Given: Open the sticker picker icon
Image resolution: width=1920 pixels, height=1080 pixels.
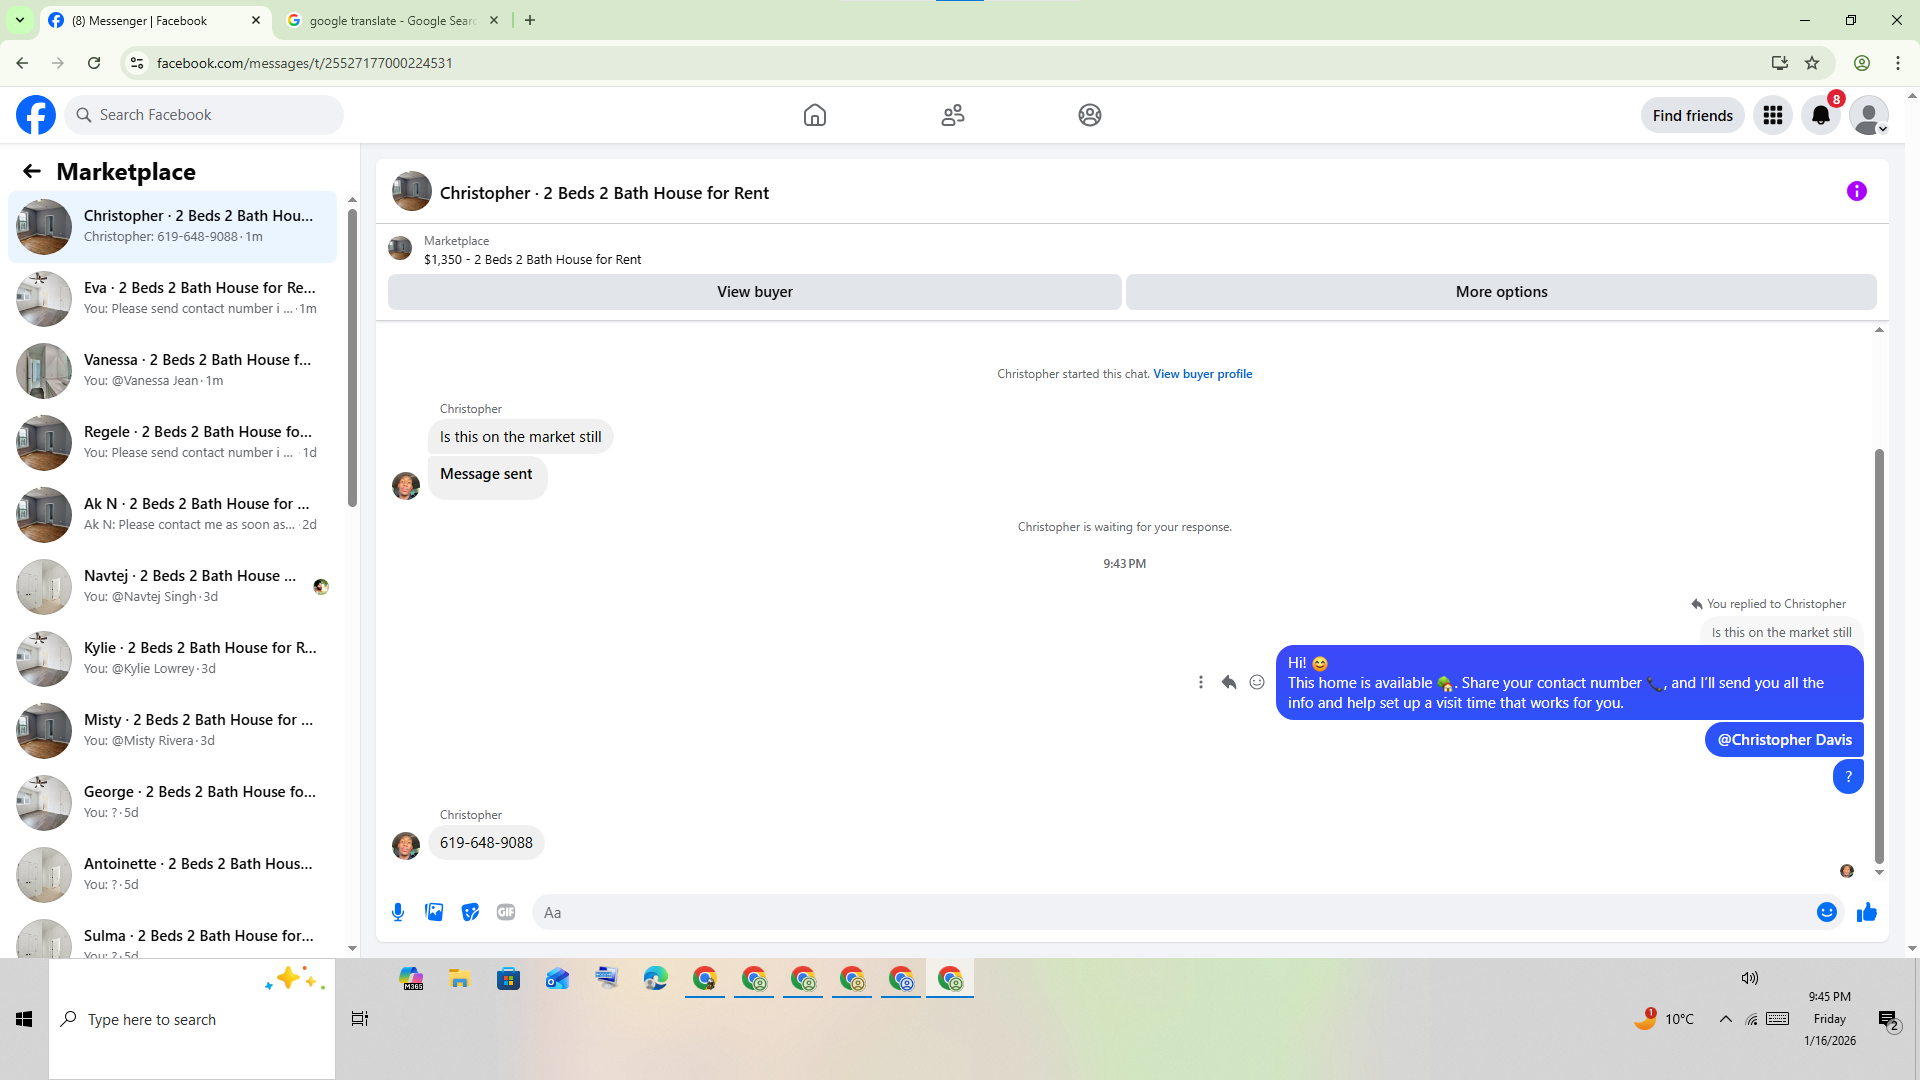Looking at the screenshot, I should click(470, 912).
